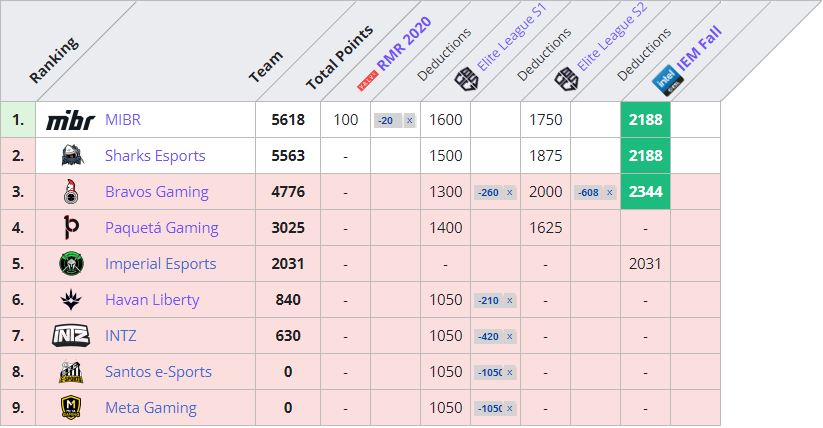
Task: Click the Santos e-Sports logo
Action: (71, 372)
